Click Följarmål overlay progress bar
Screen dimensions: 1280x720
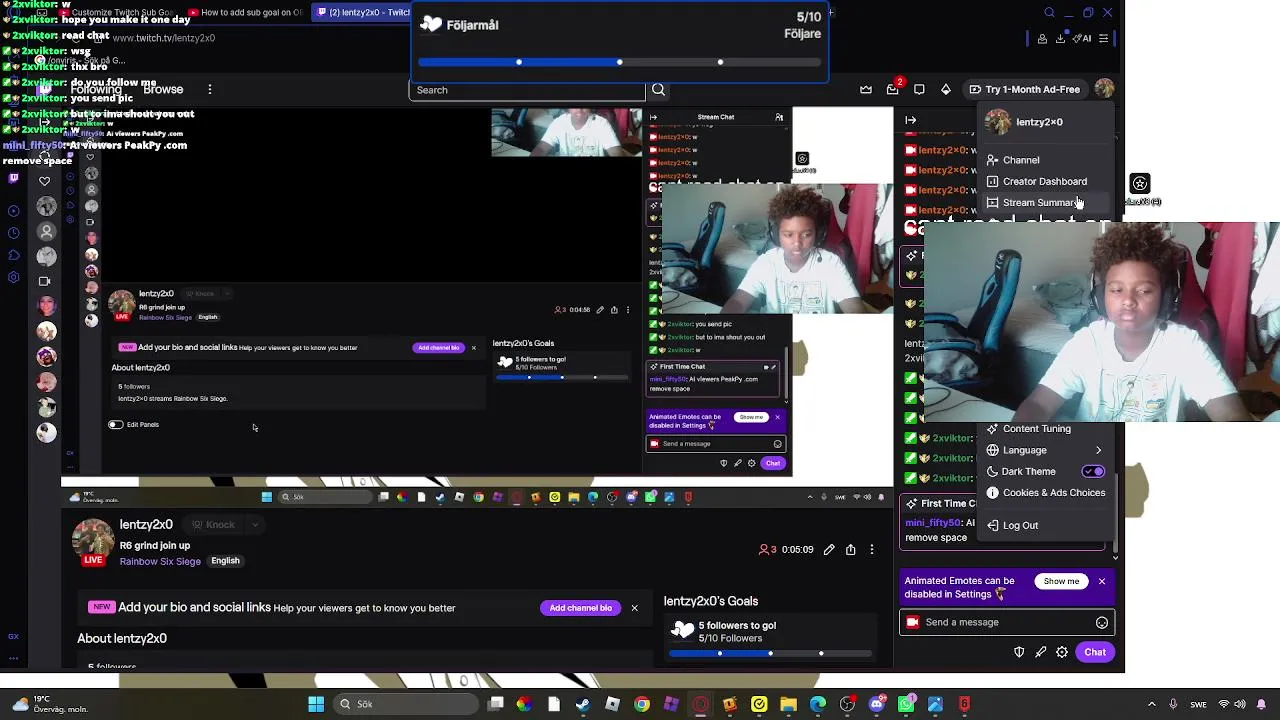pyautogui.click(x=620, y=63)
